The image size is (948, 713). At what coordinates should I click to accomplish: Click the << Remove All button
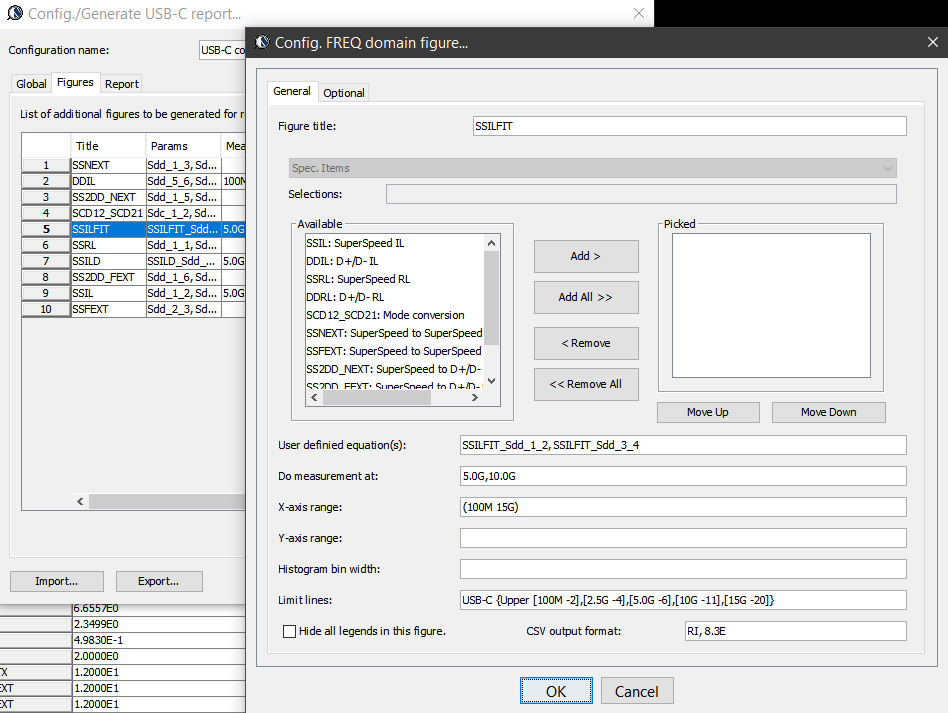click(586, 384)
